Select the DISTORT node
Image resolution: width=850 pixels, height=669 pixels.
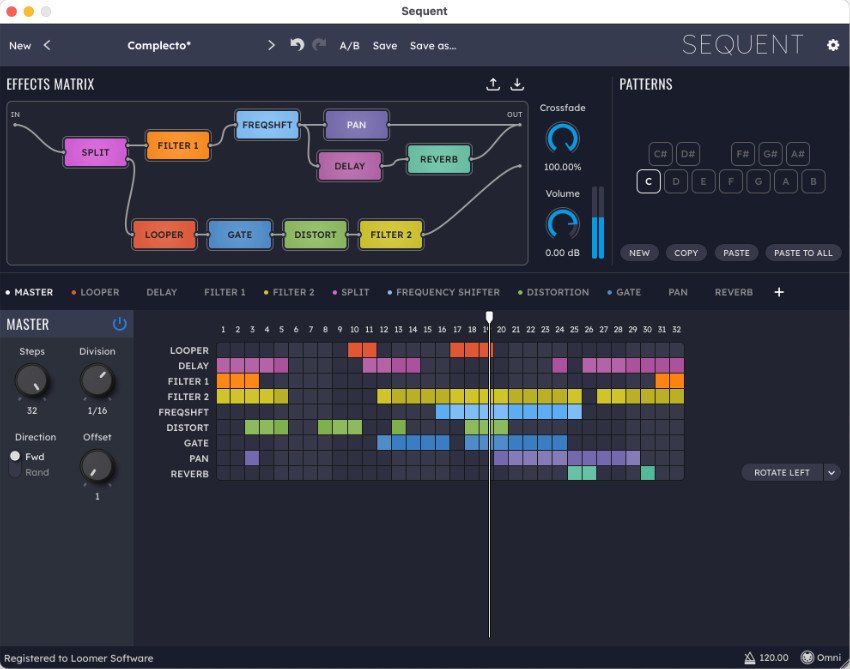point(315,235)
